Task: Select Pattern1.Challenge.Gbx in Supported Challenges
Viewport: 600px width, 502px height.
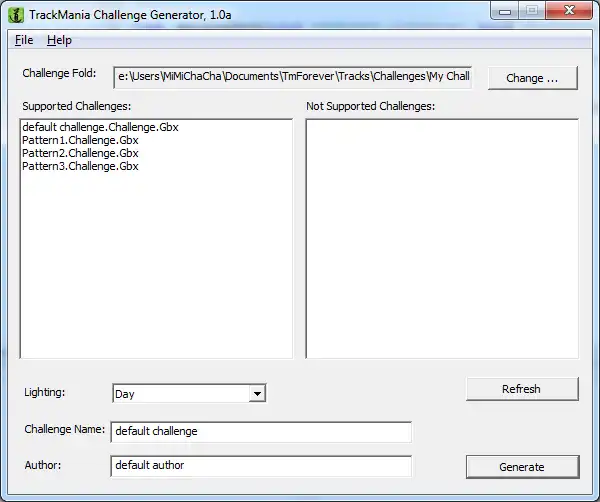Action: 80,140
